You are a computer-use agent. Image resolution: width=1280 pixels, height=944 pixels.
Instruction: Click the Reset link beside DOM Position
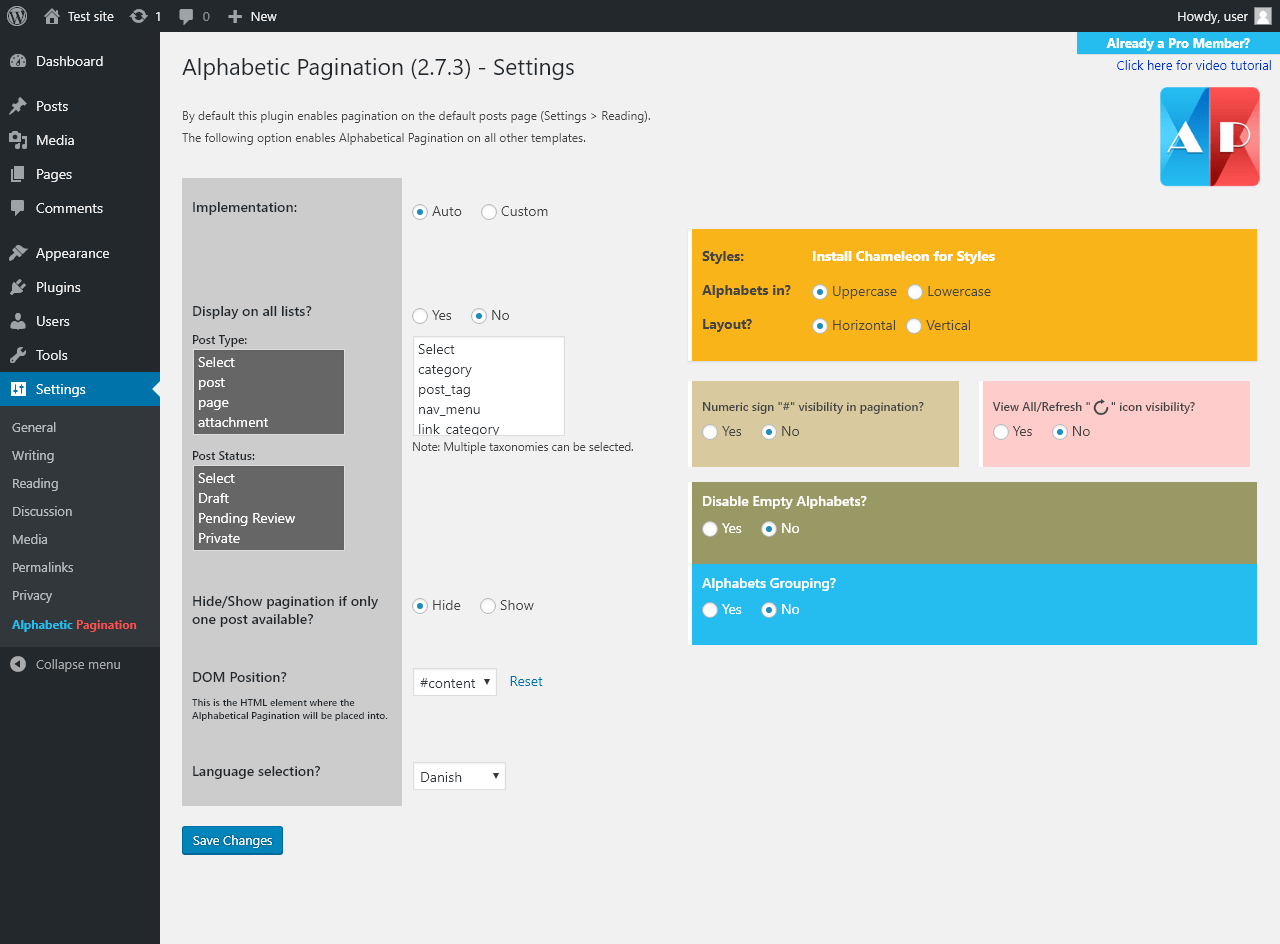[x=526, y=681]
